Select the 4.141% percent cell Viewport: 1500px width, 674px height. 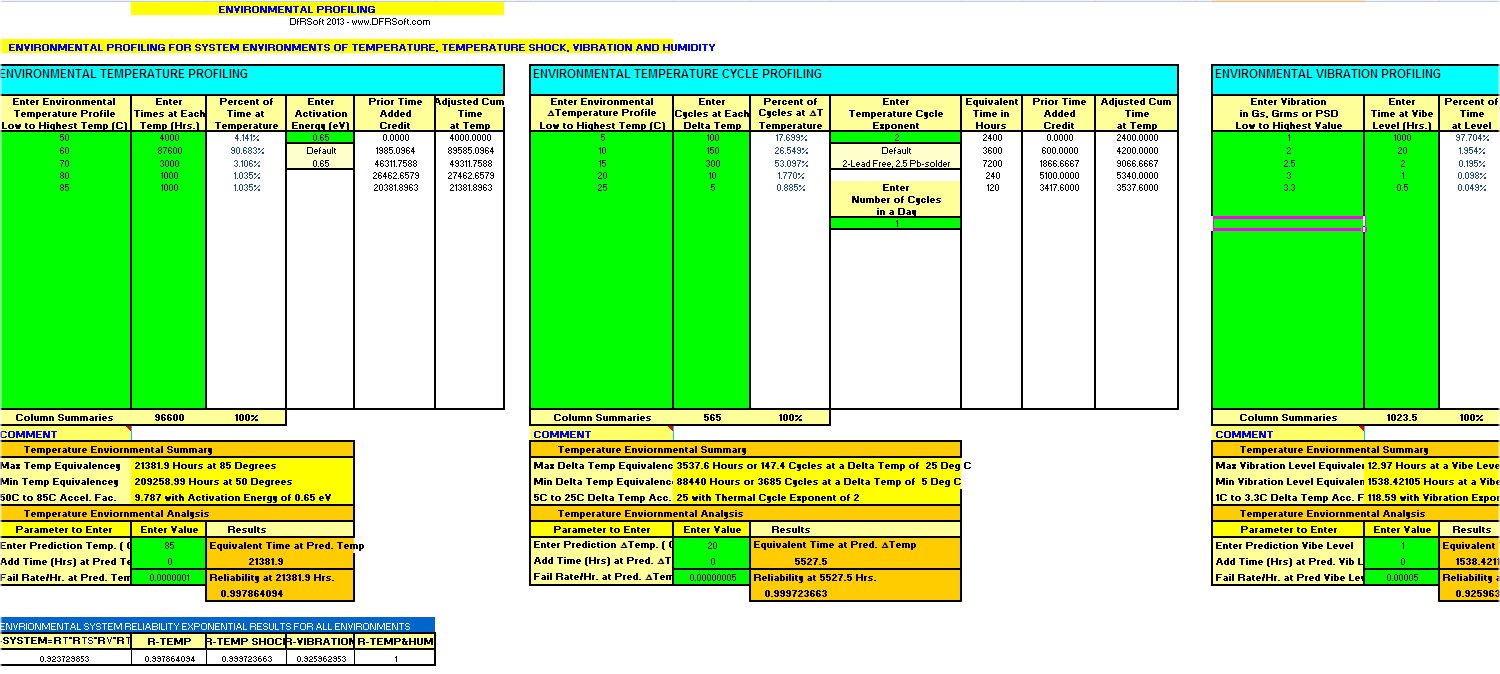tap(246, 138)
